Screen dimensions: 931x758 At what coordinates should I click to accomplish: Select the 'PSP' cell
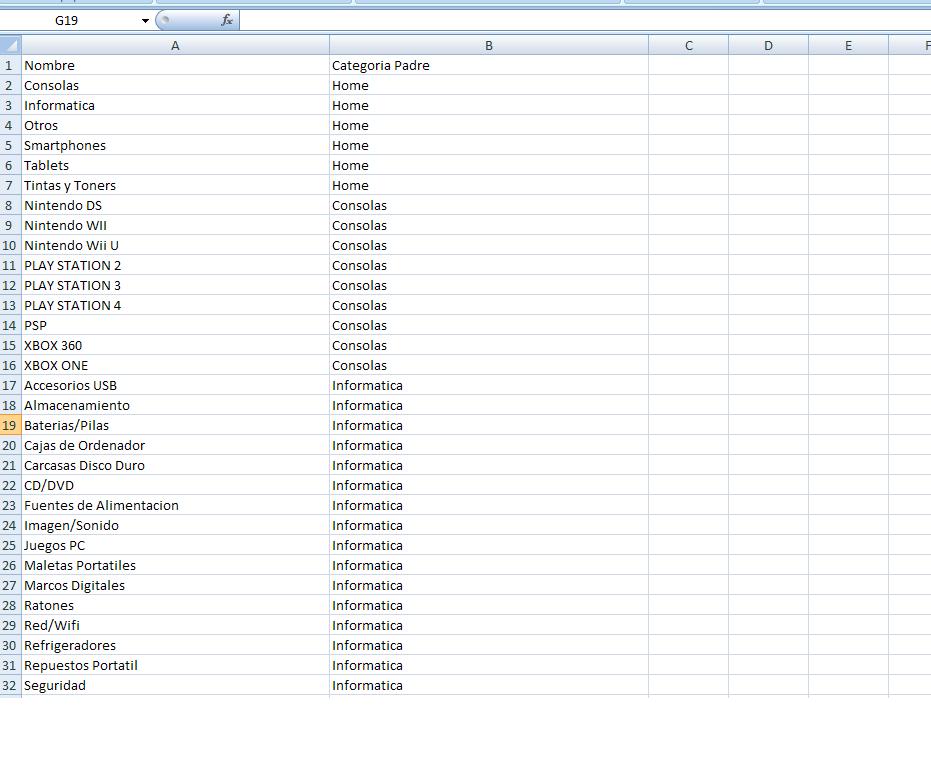coord(175,325)
